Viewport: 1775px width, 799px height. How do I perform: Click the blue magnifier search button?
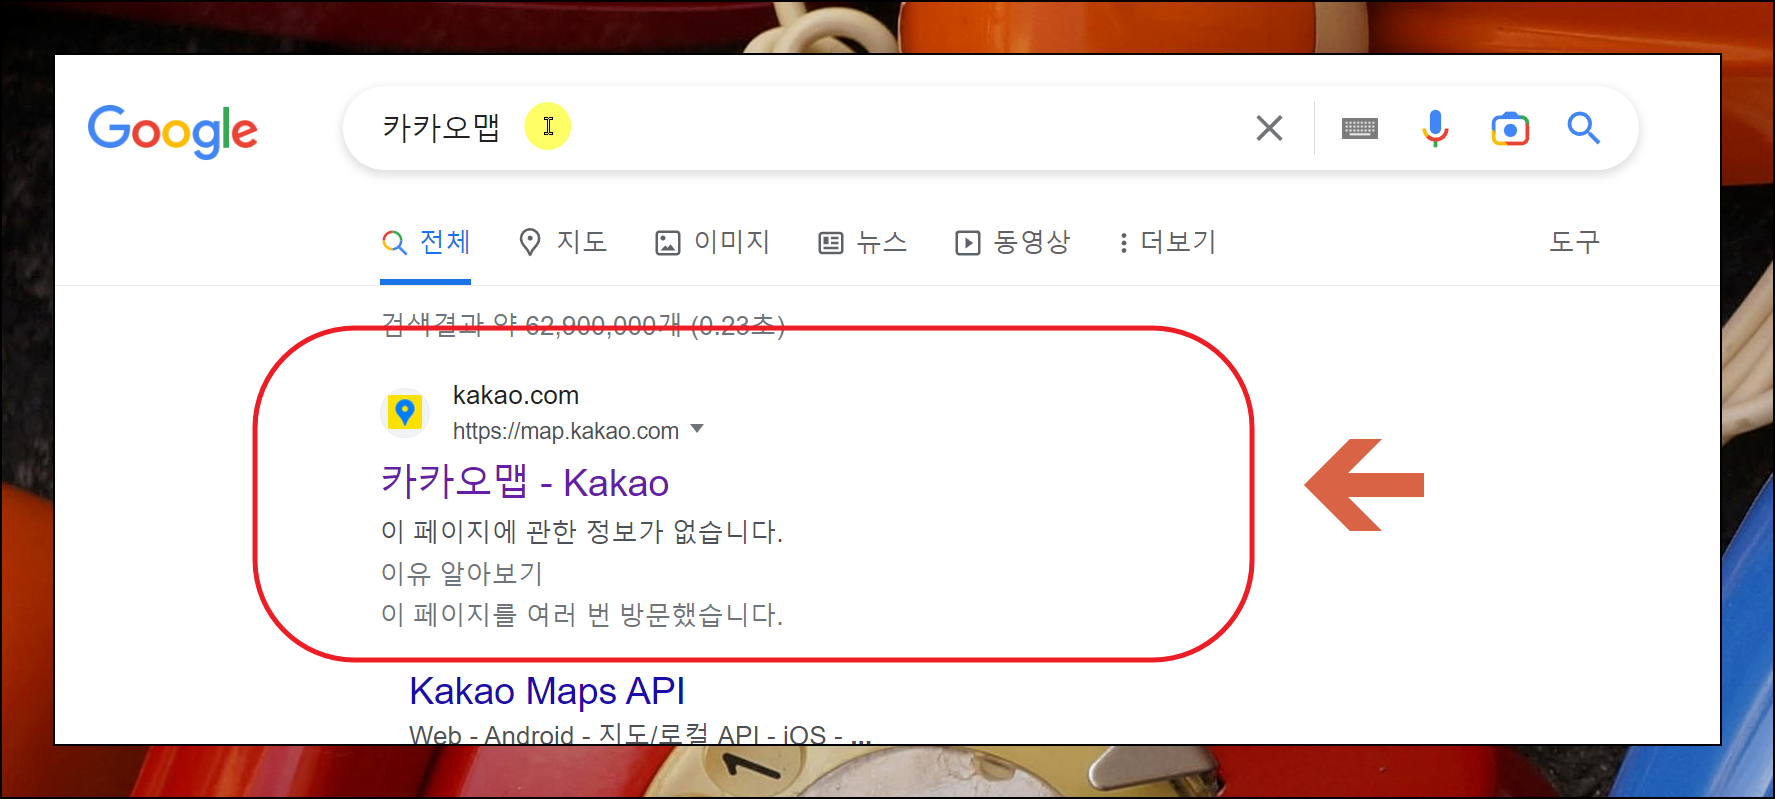[x=1583, y=128]
